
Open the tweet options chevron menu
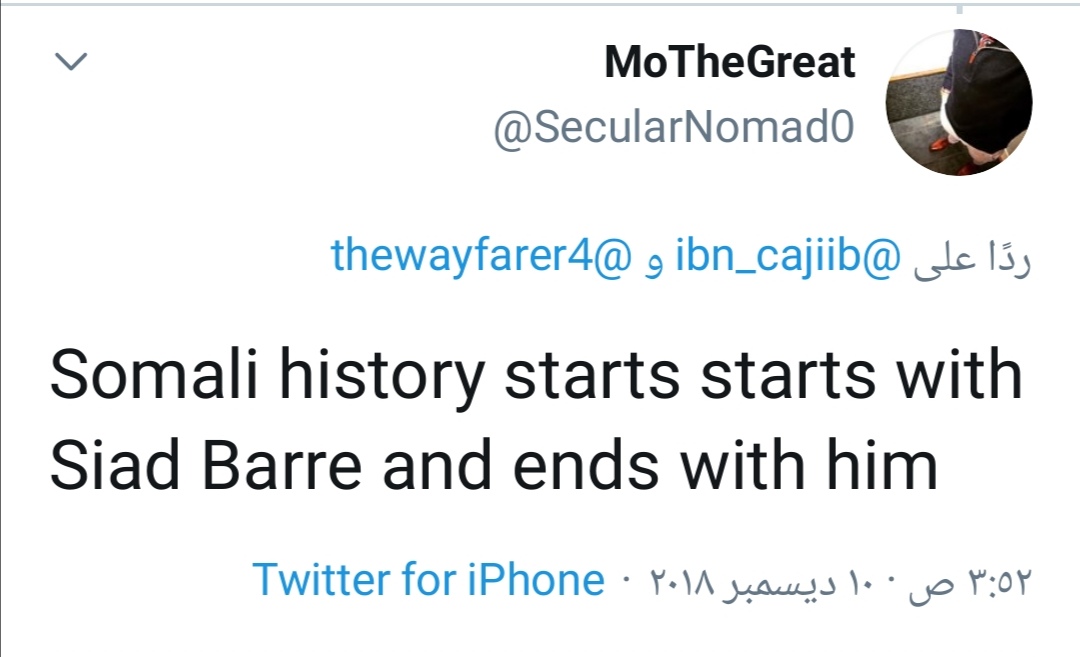coord(70,62)
